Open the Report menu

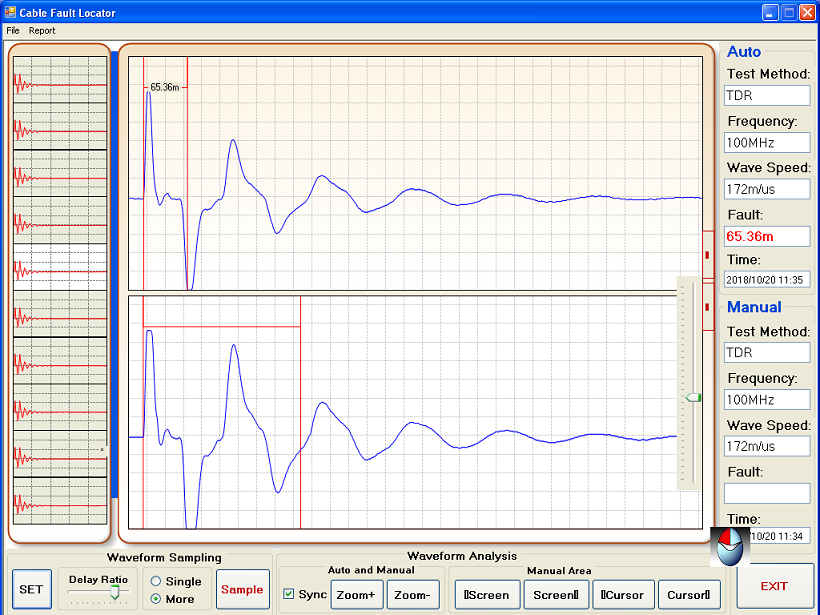point(42,31)
